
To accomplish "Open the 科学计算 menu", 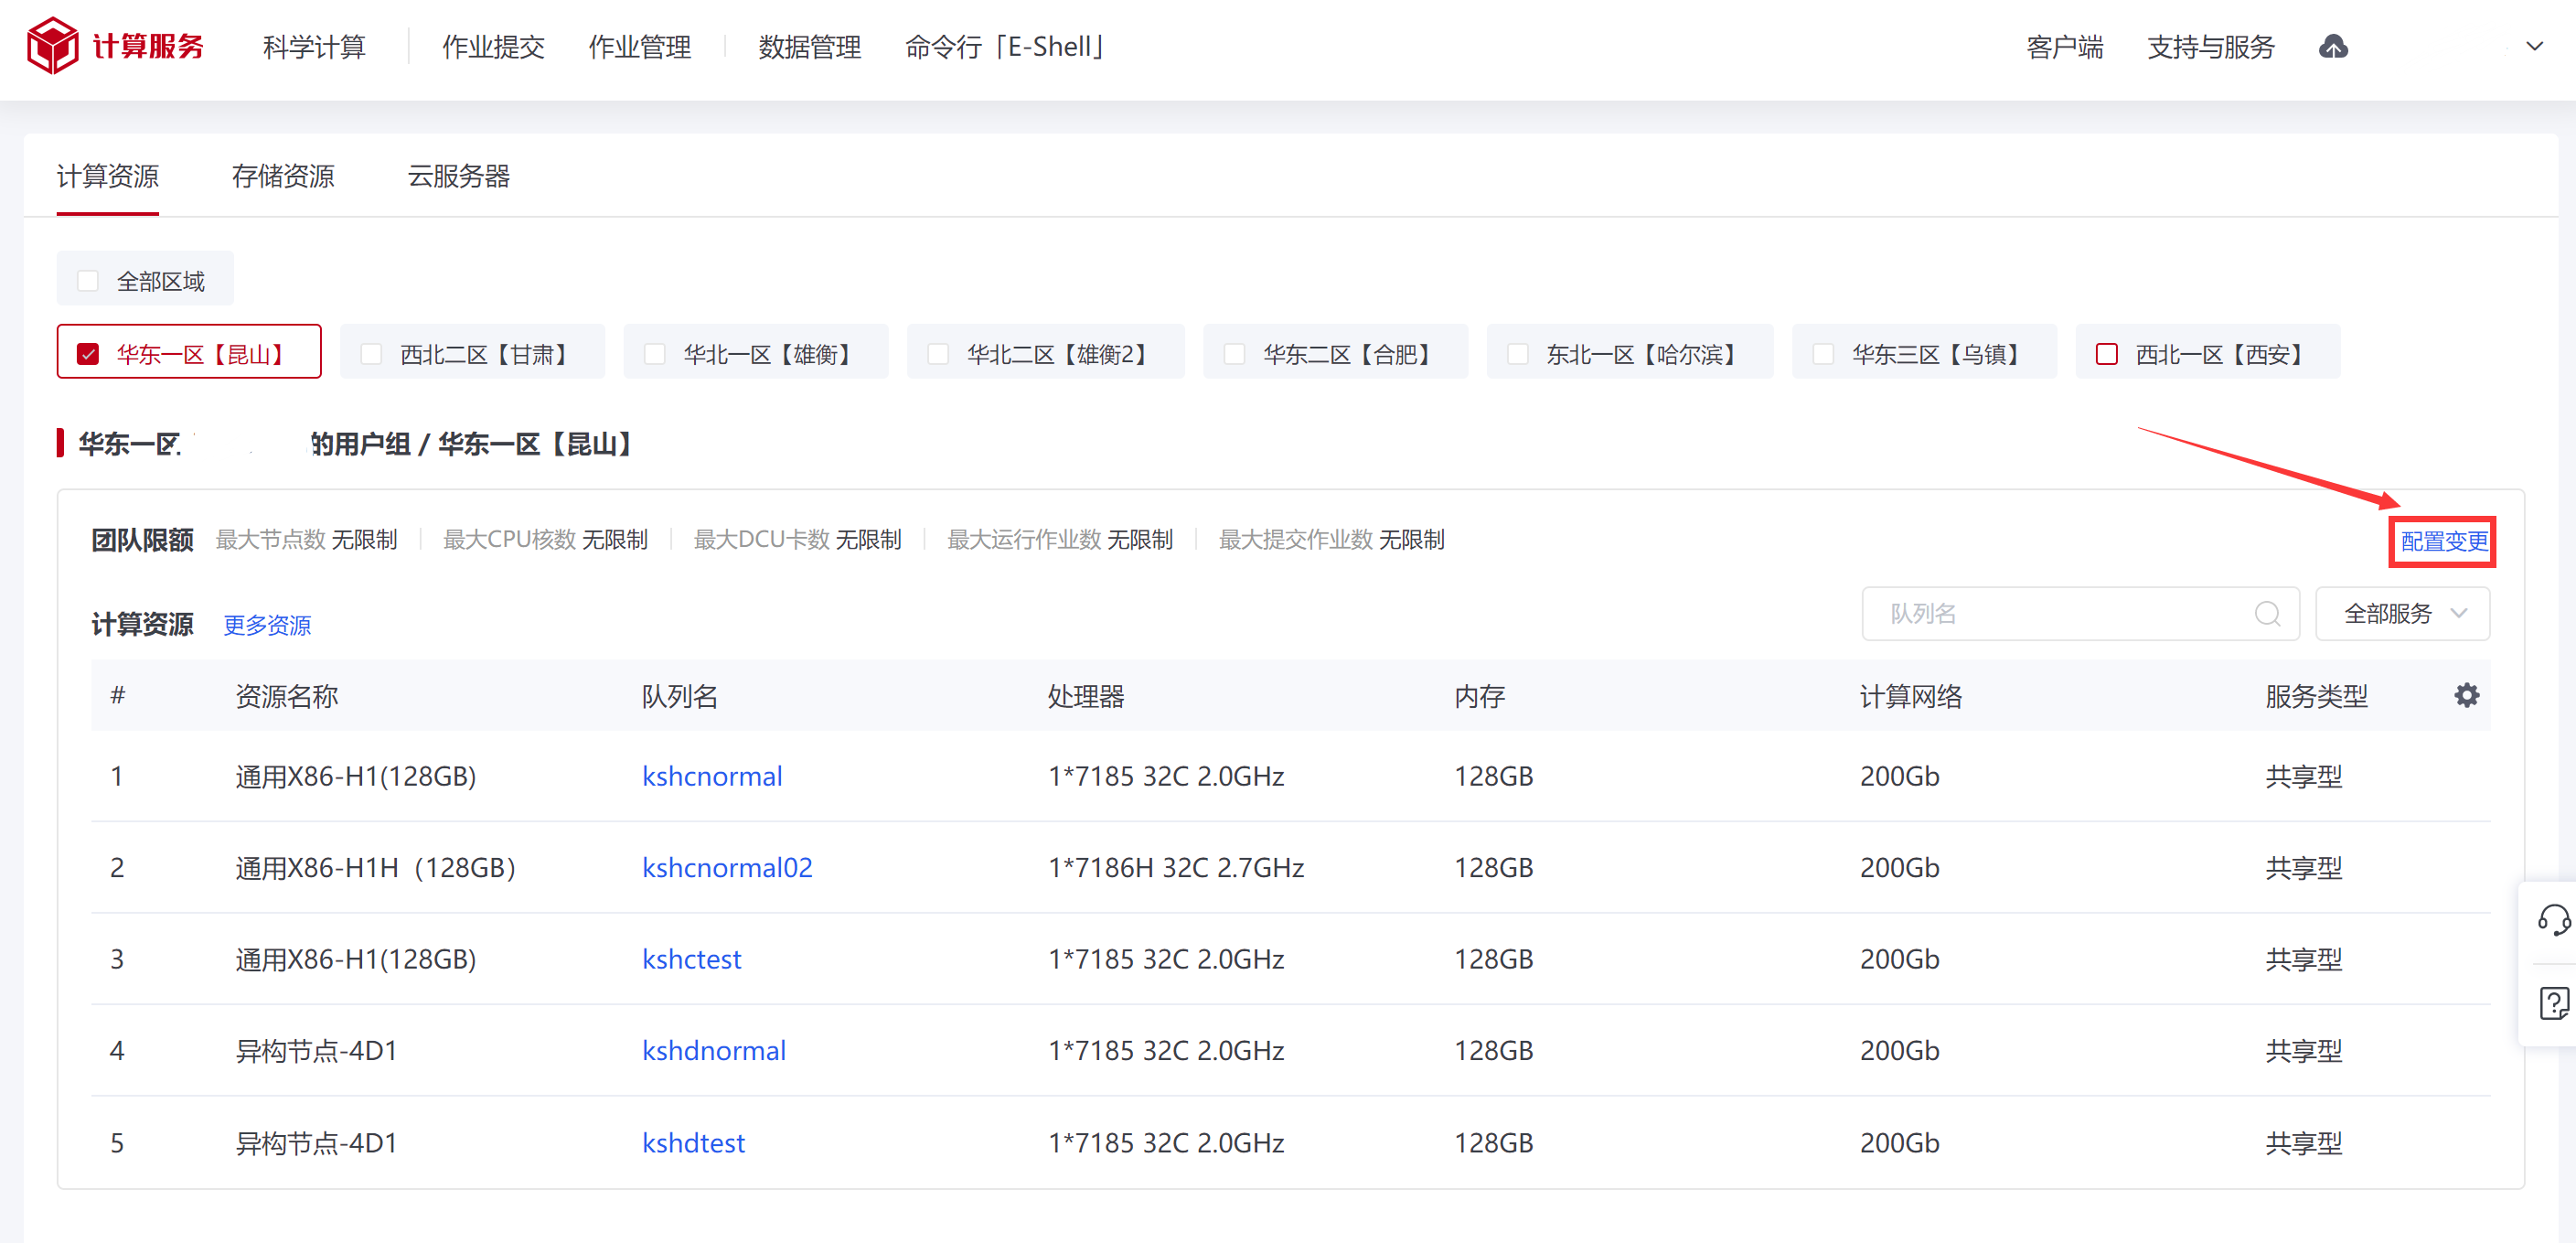I will 314,46.
